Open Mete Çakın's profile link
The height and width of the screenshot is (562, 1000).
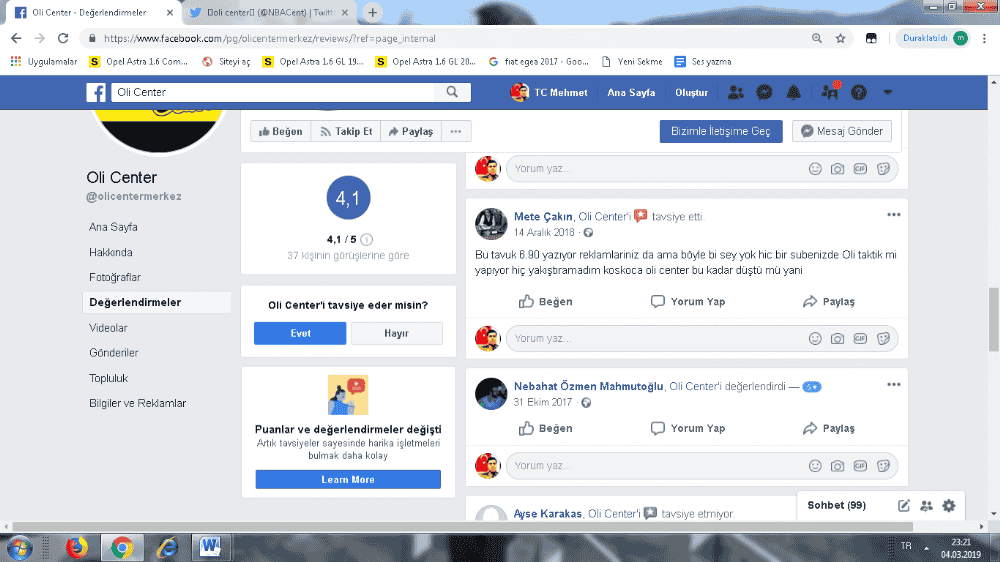(543, 217)
